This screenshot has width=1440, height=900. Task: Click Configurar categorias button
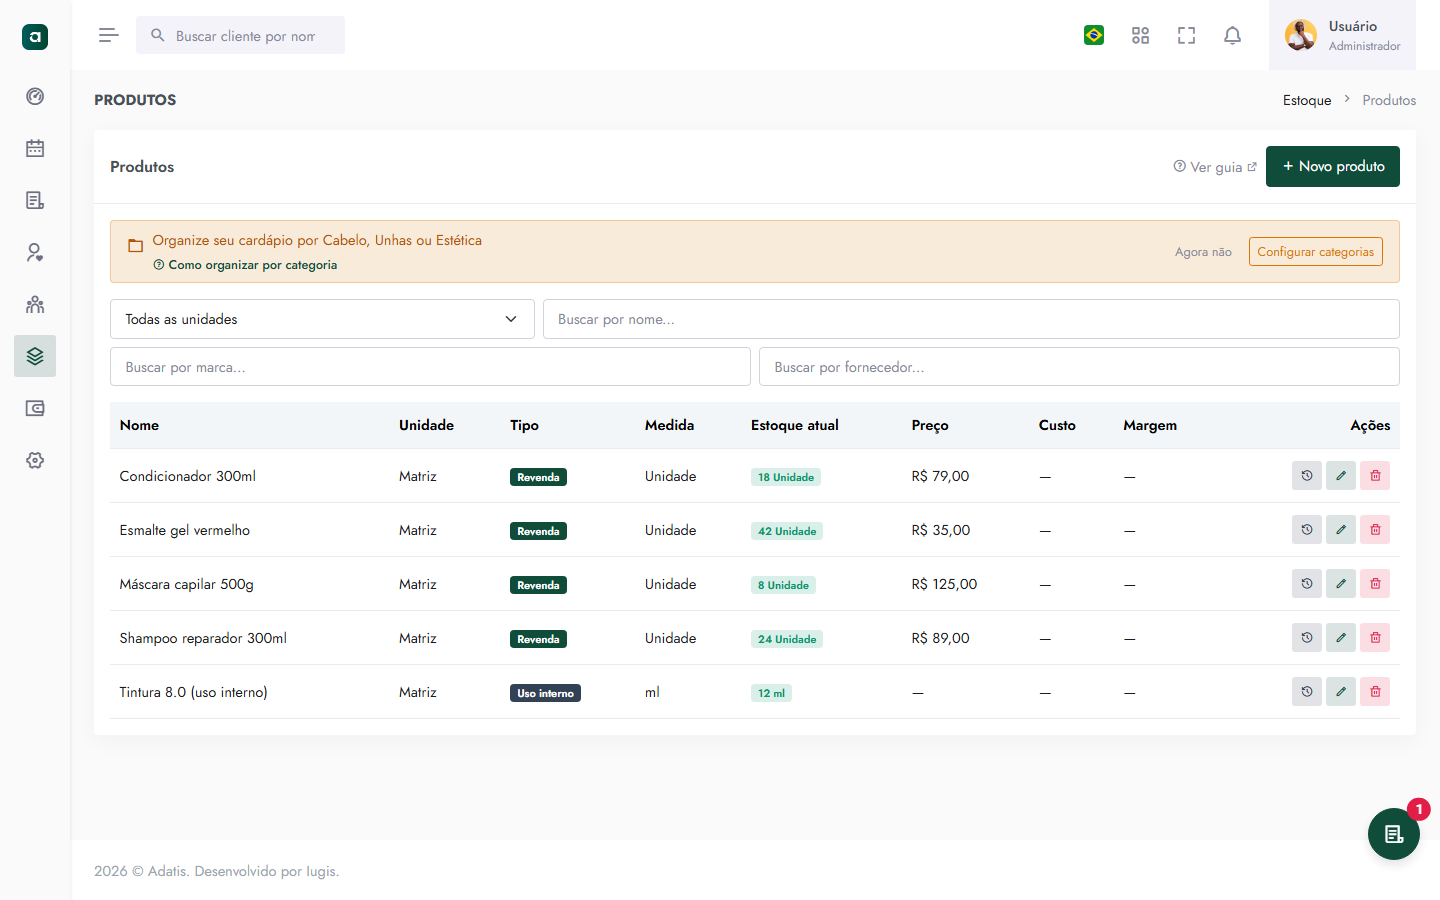1316,252
